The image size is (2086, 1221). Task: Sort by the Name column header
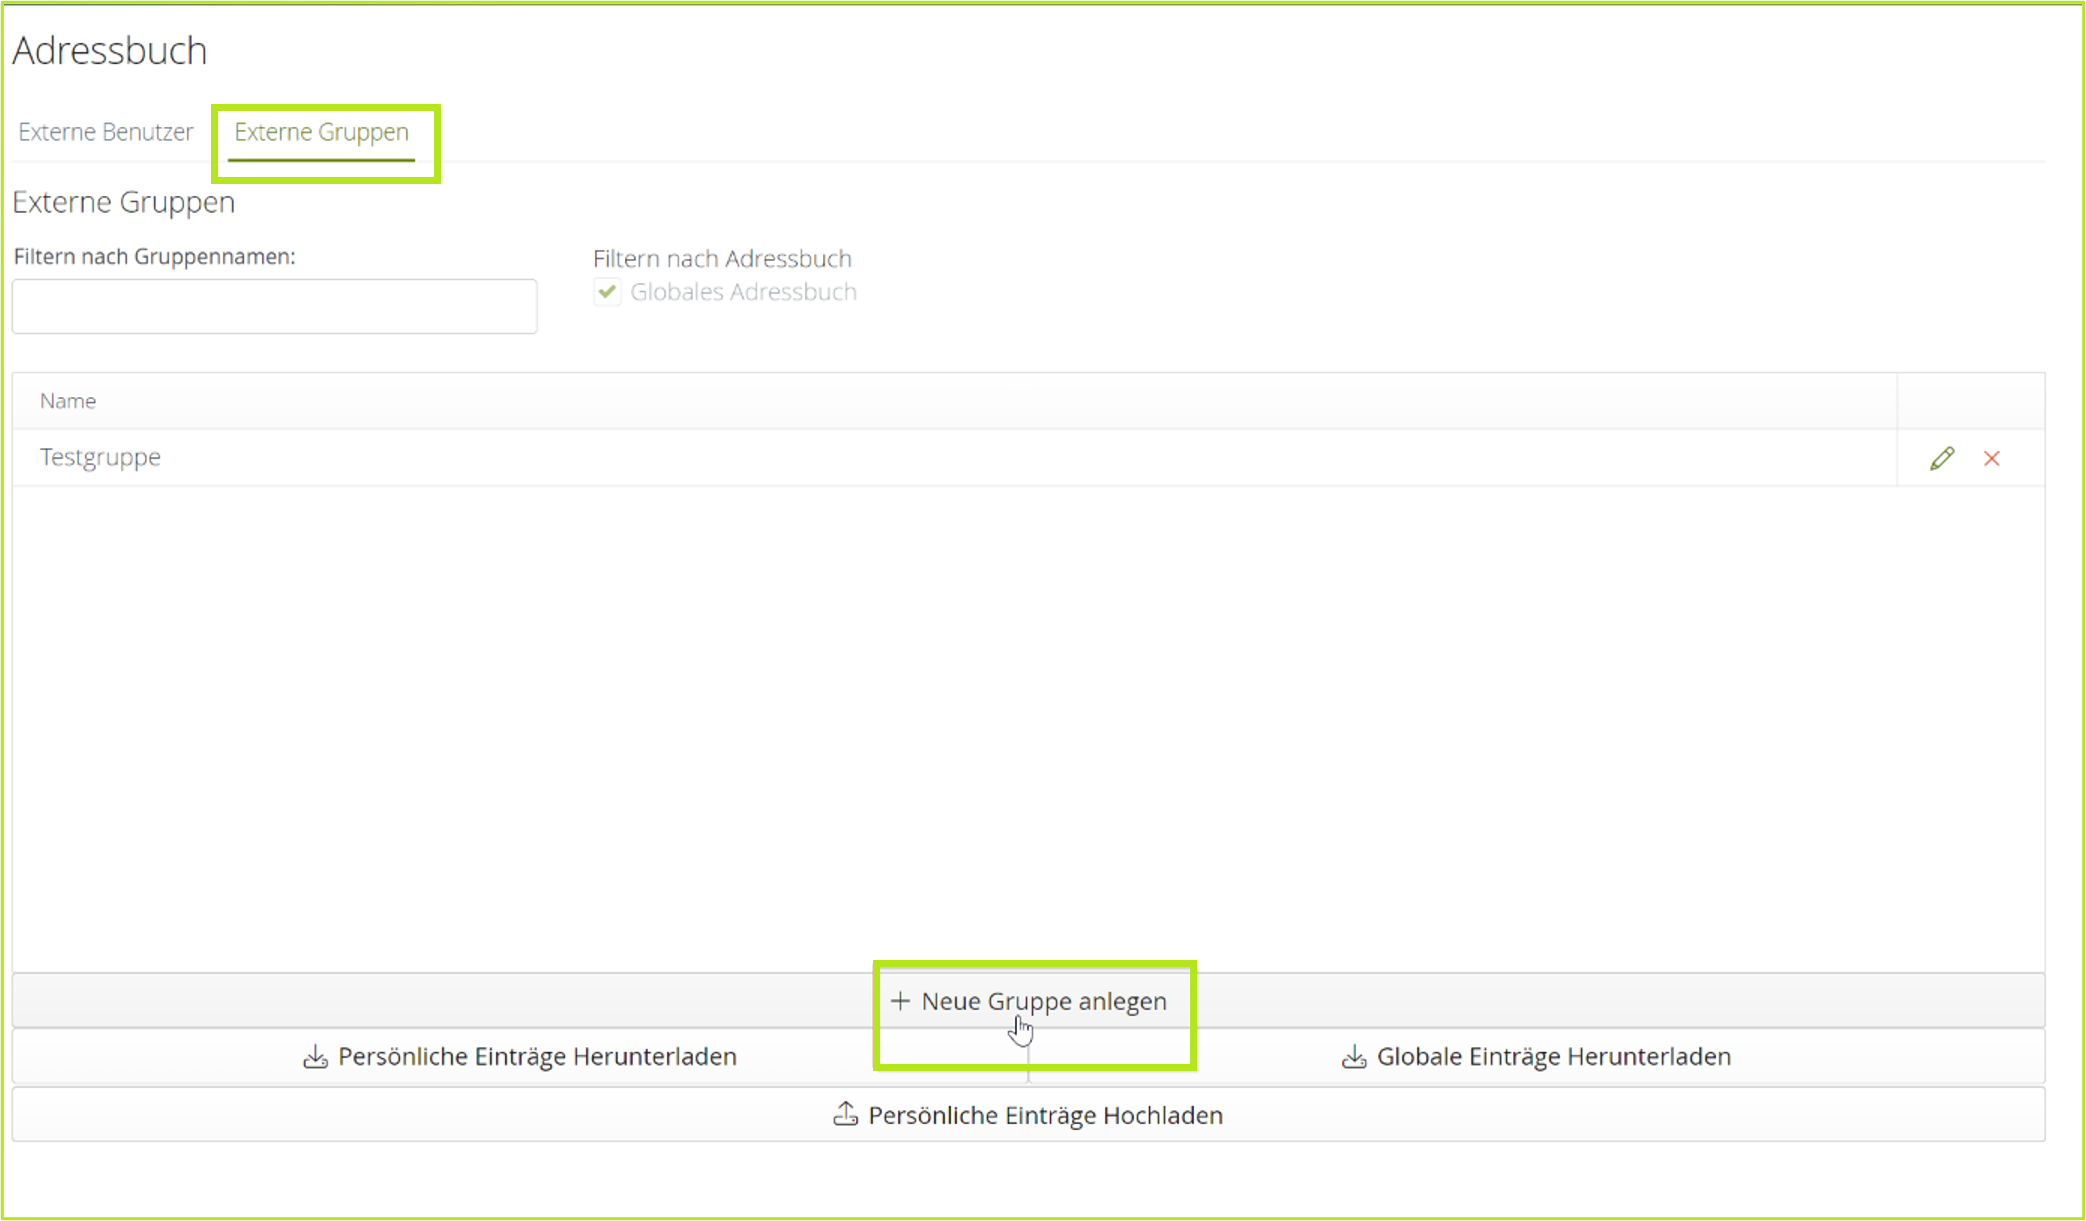[68, 401]
